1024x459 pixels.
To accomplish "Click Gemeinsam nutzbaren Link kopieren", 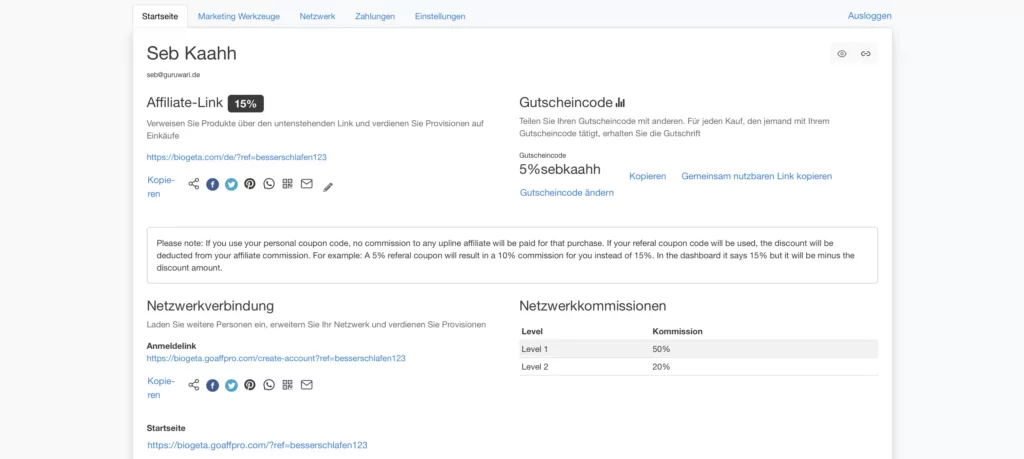I will point(756,176).
